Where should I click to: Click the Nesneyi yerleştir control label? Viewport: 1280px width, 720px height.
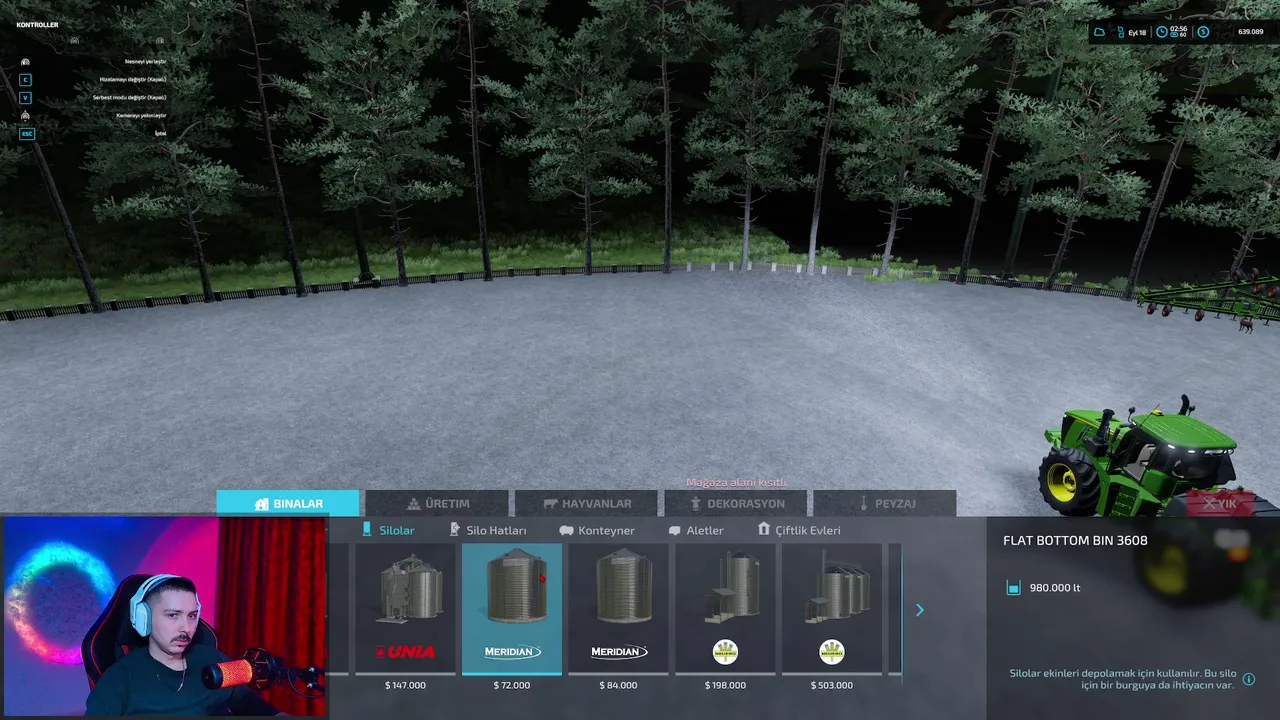point(145,61)
